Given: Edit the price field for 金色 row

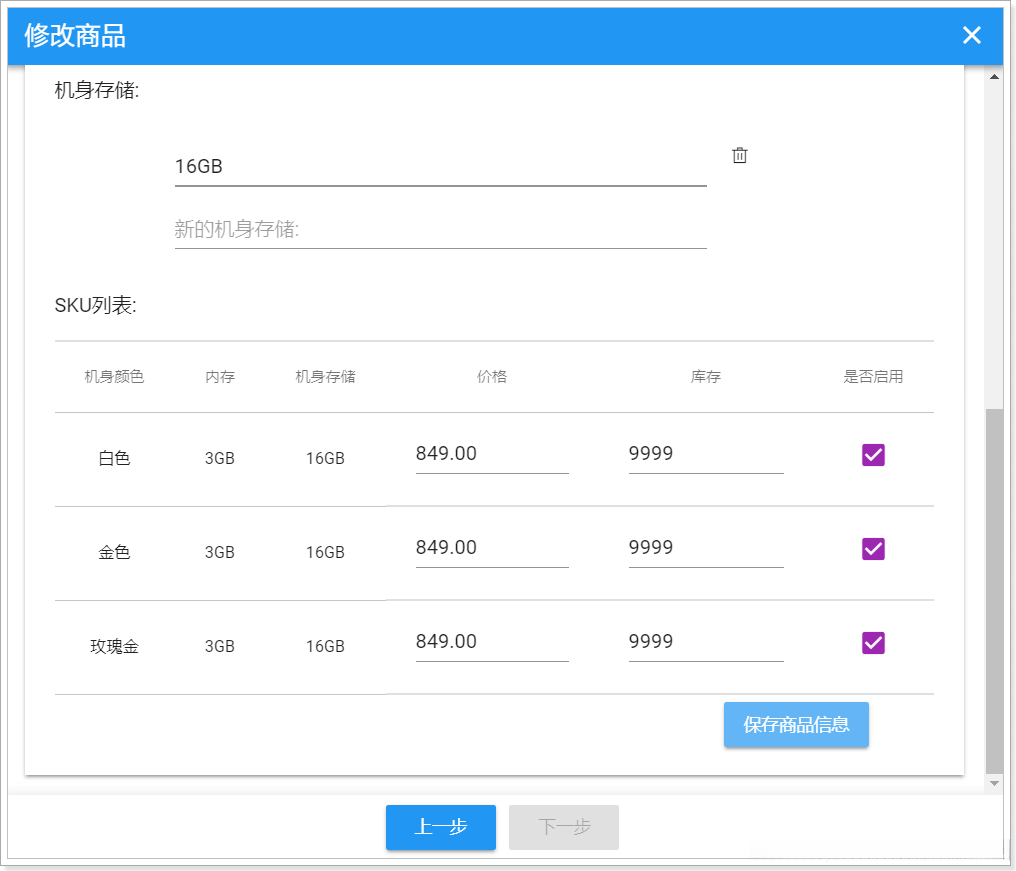Looking at the screenshot, I should tap(492, 548).
